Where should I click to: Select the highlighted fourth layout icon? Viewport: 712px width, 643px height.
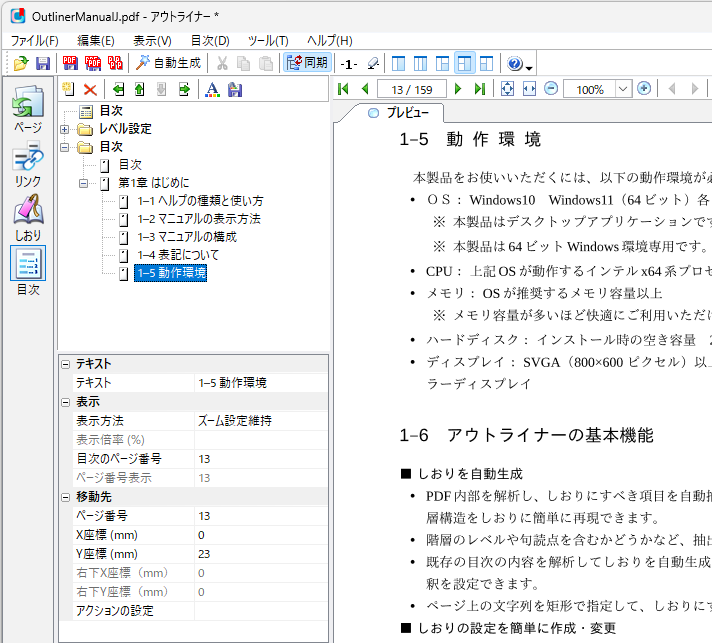pyautogui.click(x=465, y=63)
